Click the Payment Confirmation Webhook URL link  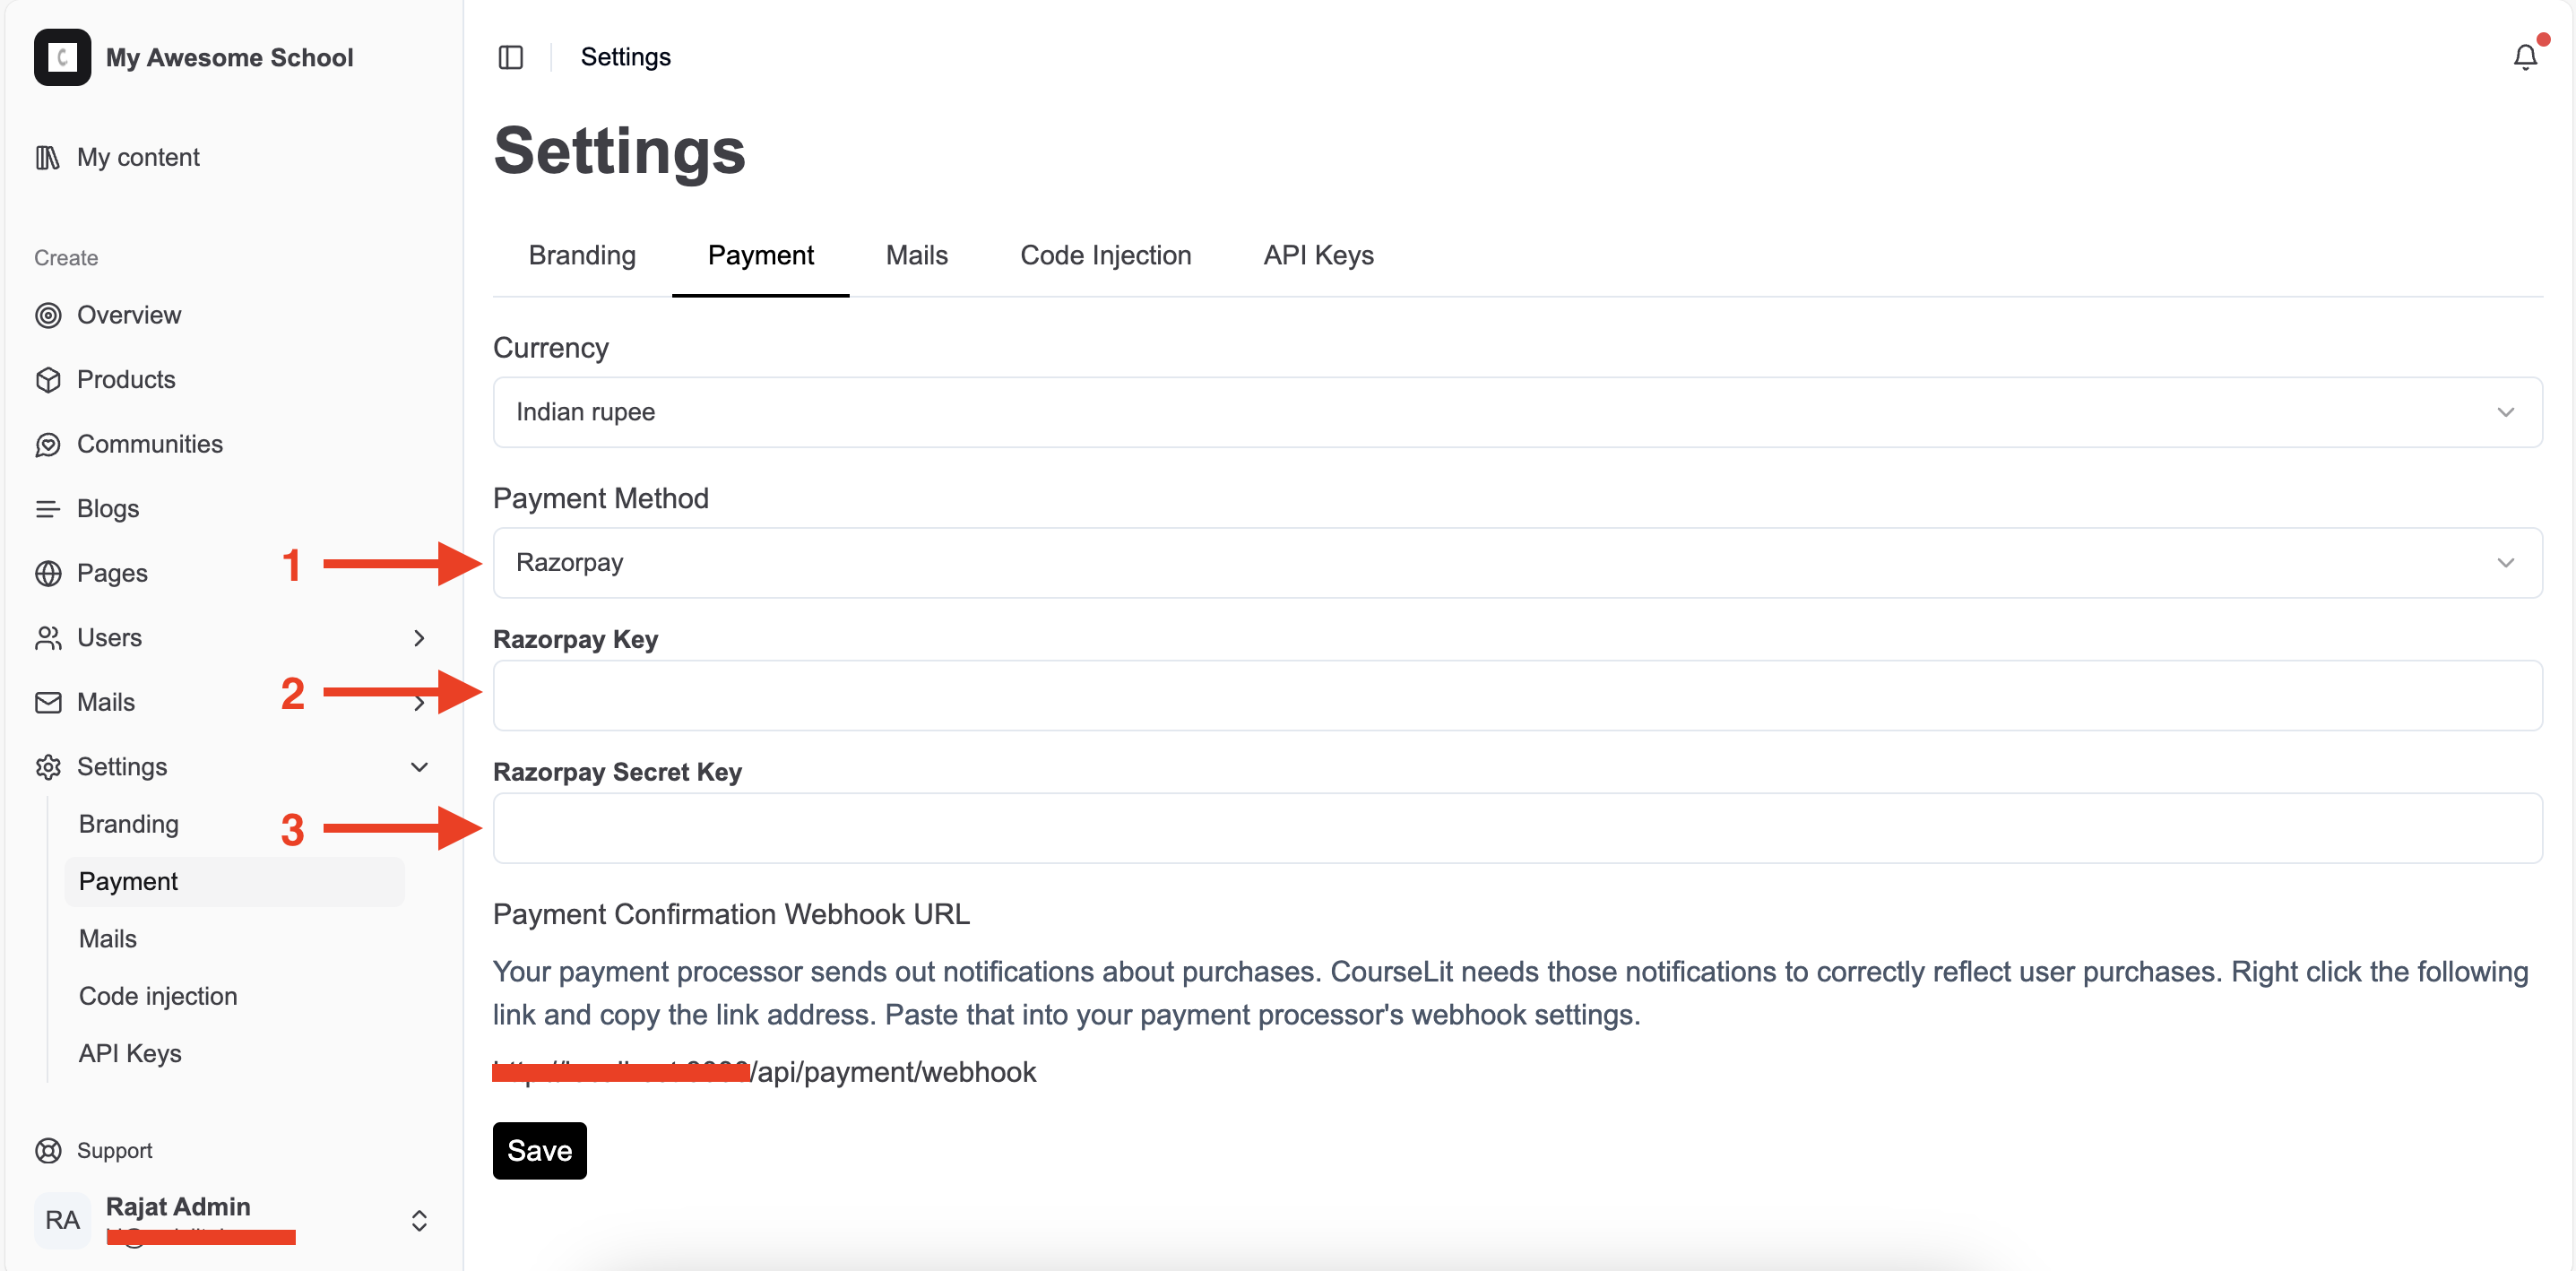point(764,1070)
